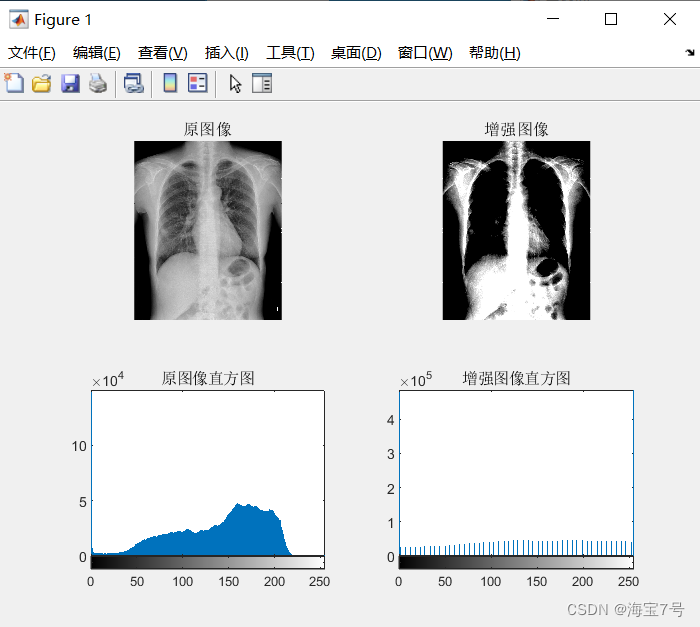This screenshot has width=700, height=627.
Task: Click inside the 原图像直方图 histogram plot
Action: pos(208,473)
